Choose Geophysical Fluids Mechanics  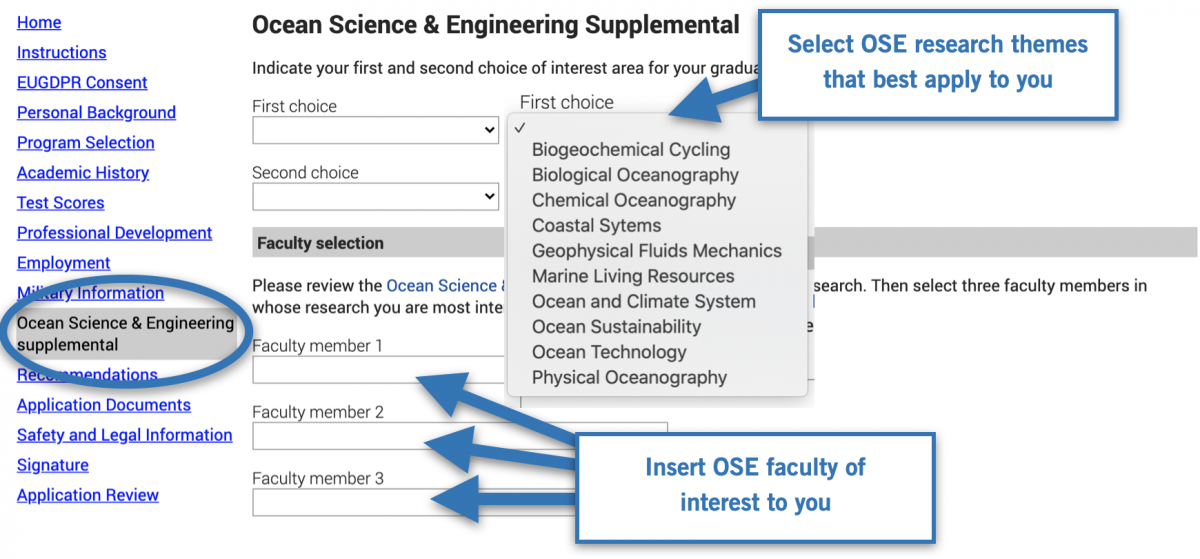pyautogui.click(x=656, y=251)
